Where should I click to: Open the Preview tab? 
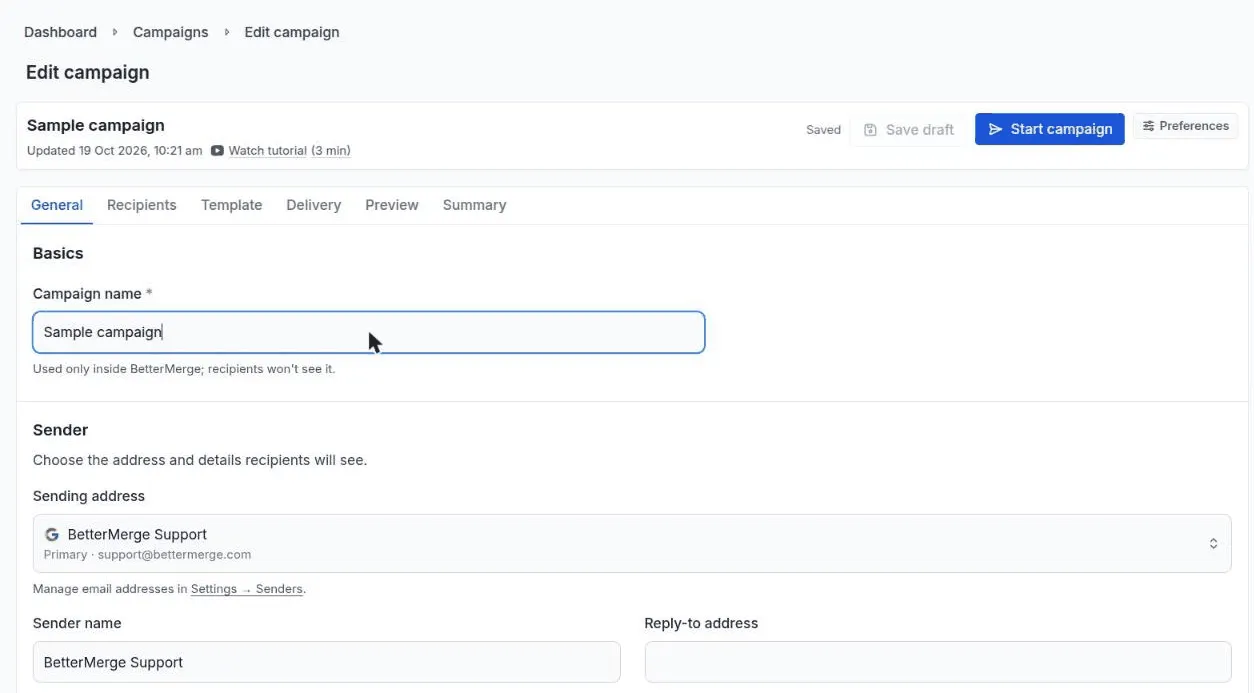[391, 205]
